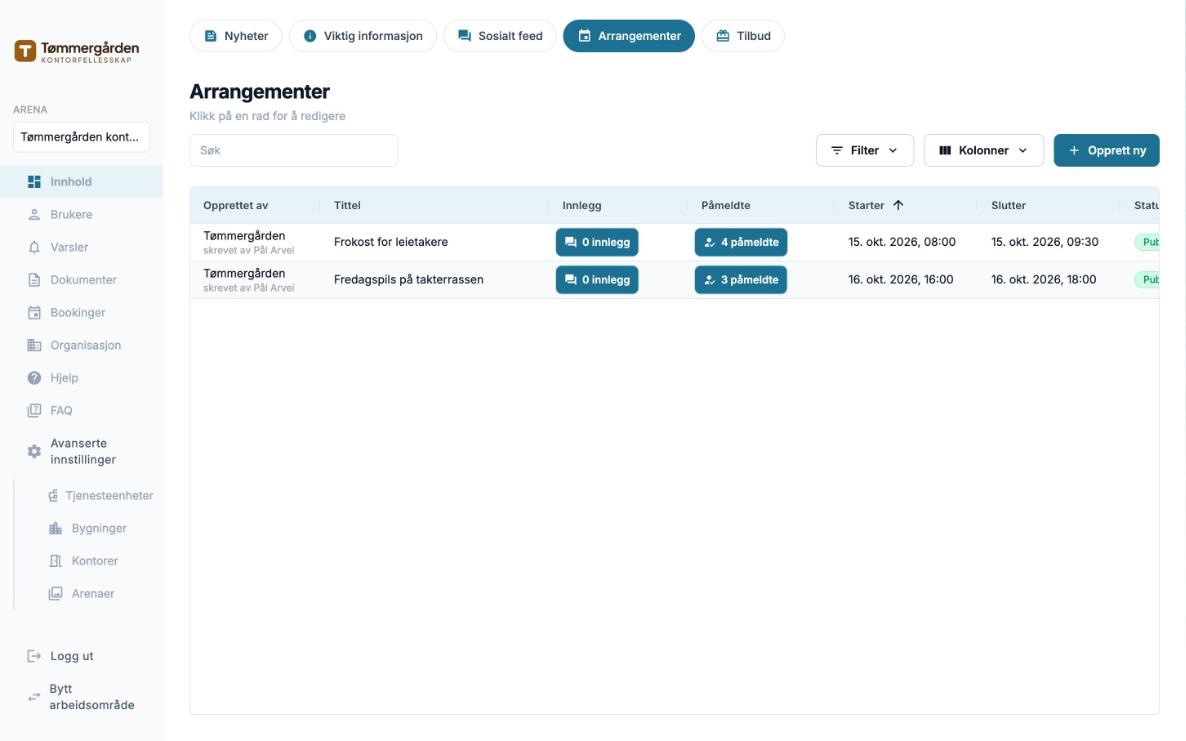Screen dimensions: 1186x741
Task: Open the Fredagspils på takterrassen row title
Action: click(408, 280)
